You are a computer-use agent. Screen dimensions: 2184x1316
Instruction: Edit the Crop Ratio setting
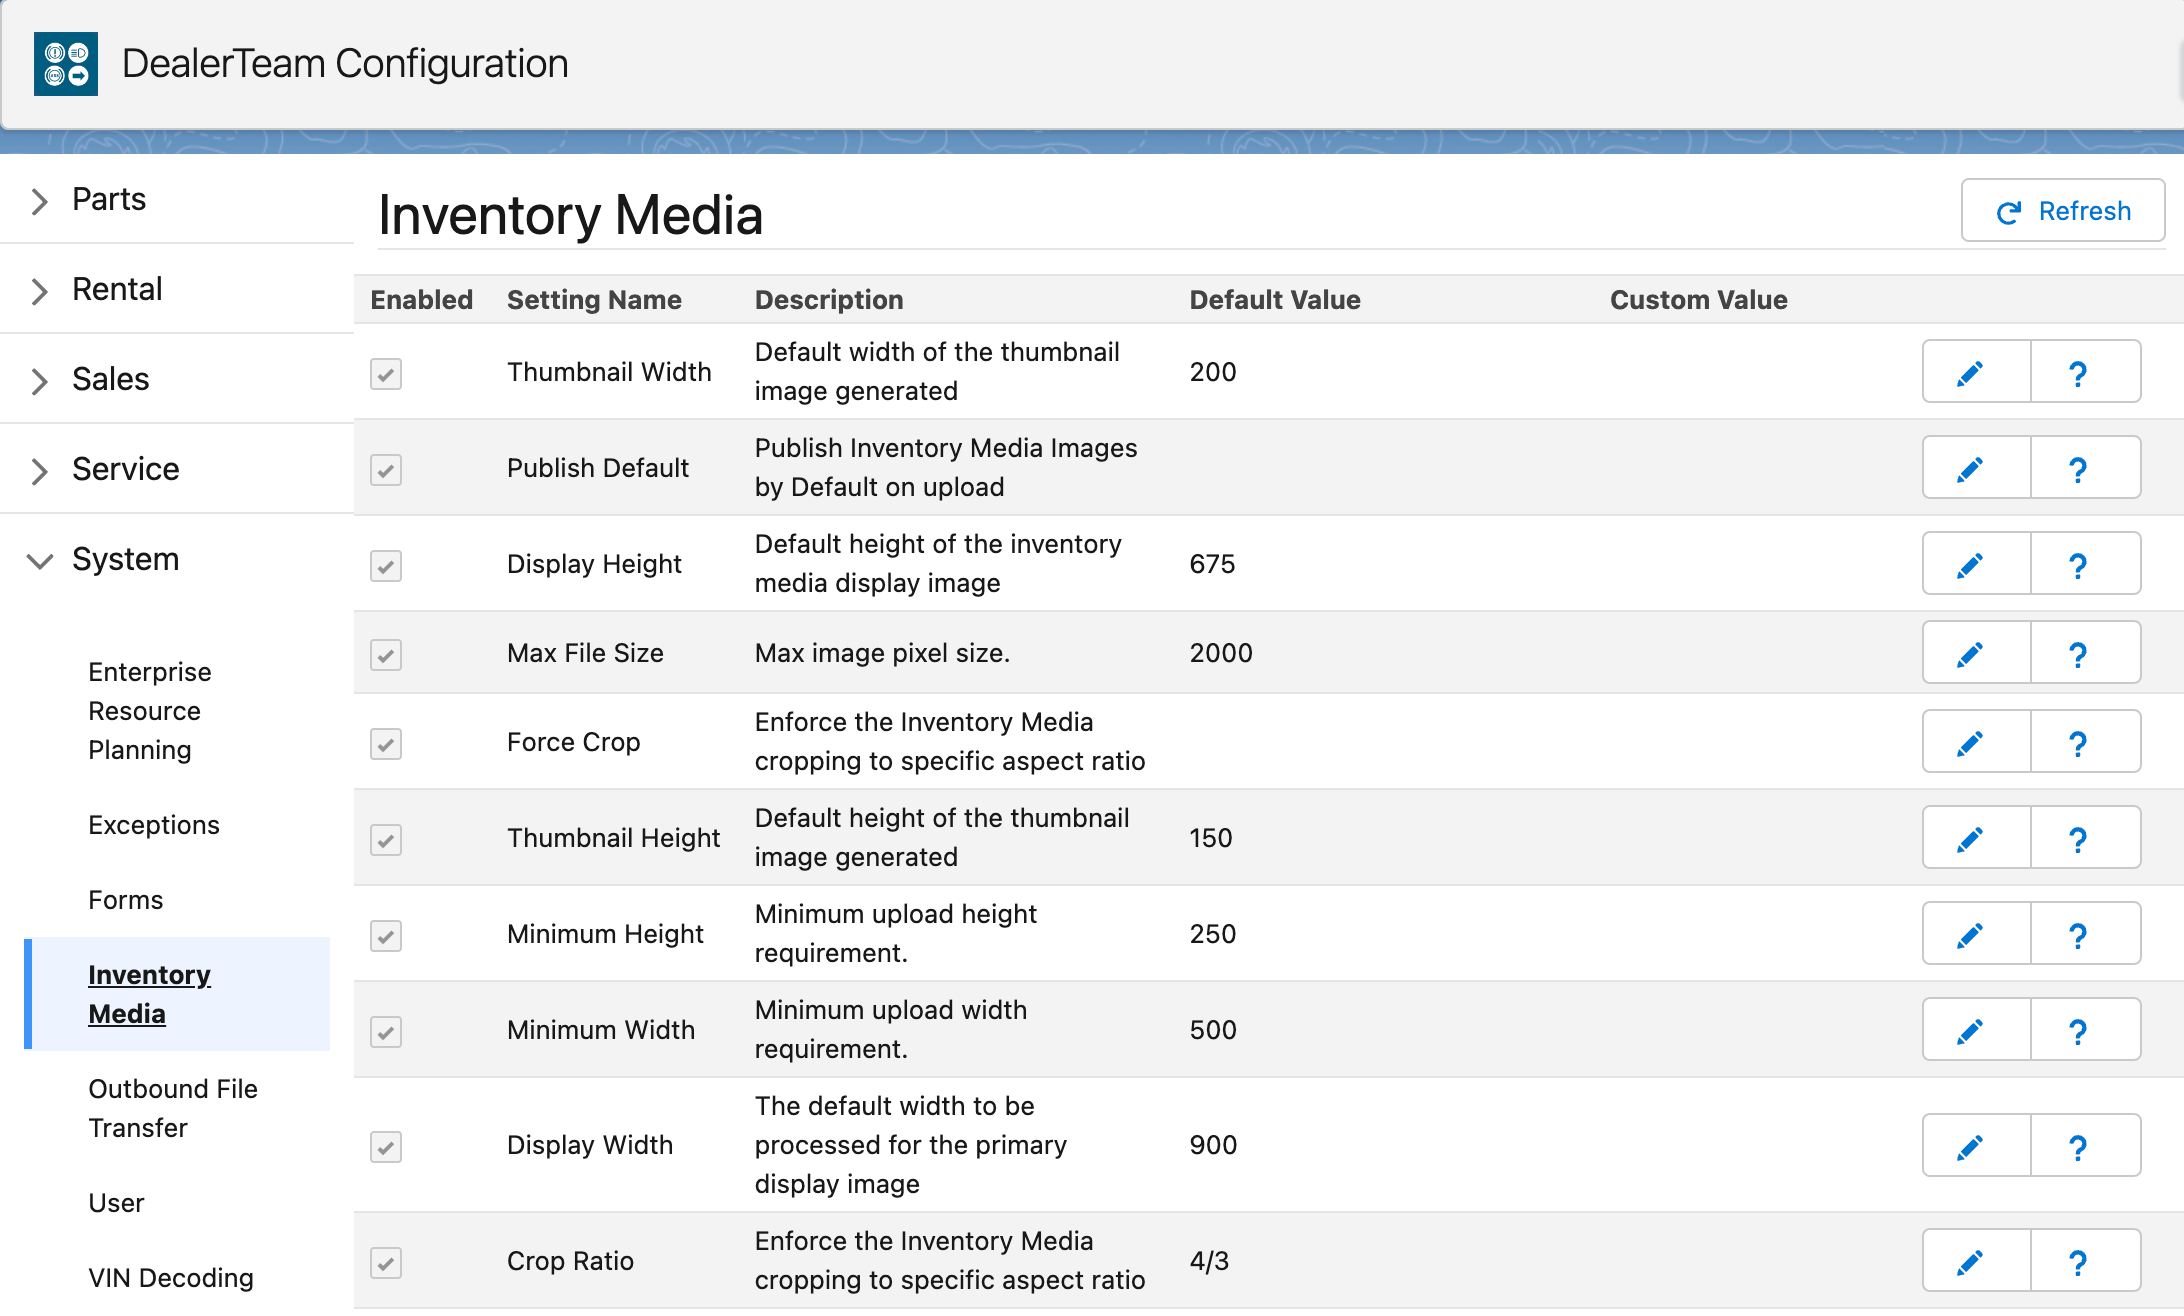1976,1261
